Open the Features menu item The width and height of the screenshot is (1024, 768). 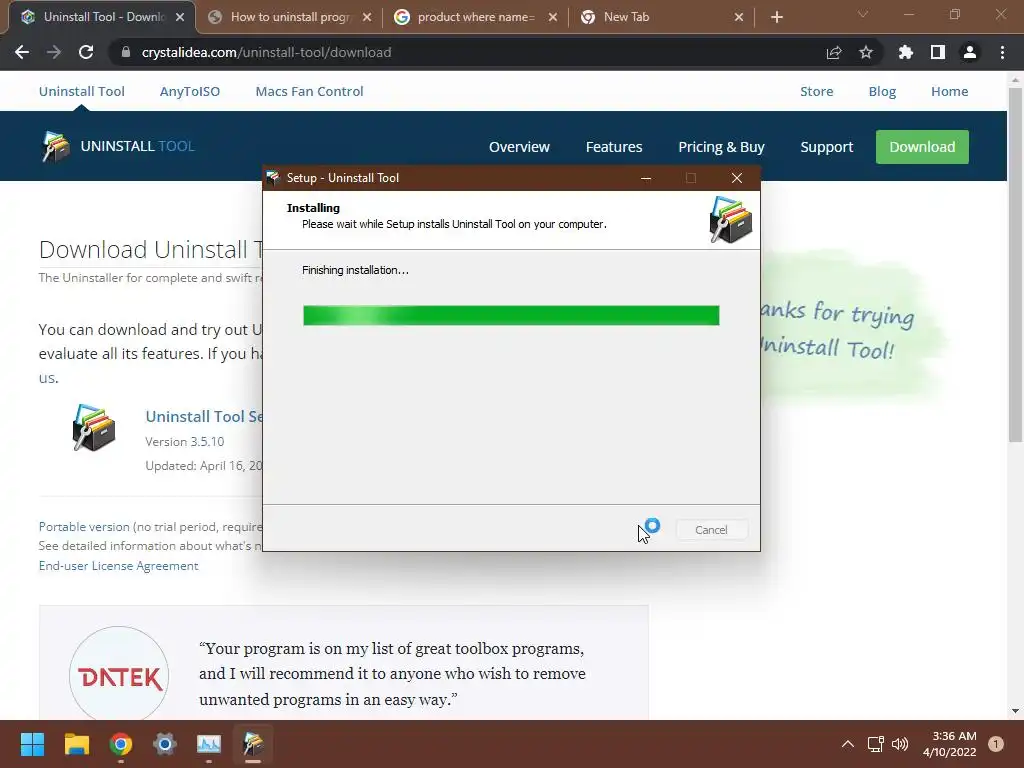tap(614, 147)
